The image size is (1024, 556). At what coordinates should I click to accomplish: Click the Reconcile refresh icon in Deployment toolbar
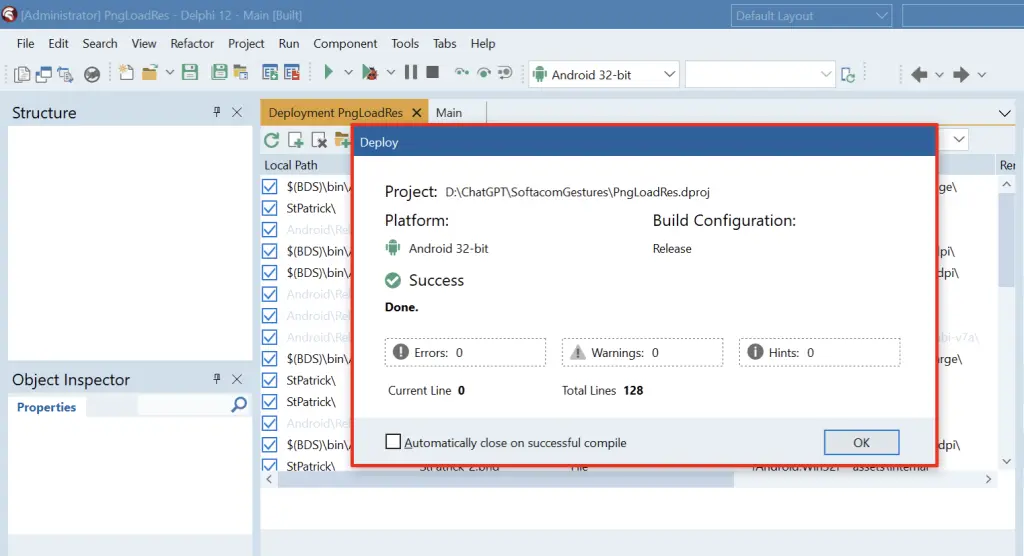272,139
